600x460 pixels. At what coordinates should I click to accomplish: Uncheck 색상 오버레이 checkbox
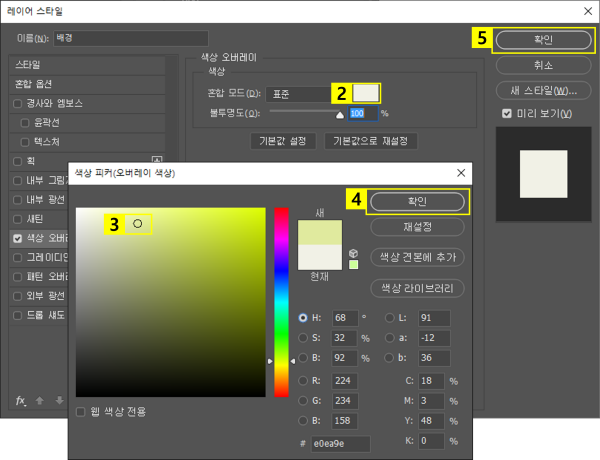click(x=17, y=238)
